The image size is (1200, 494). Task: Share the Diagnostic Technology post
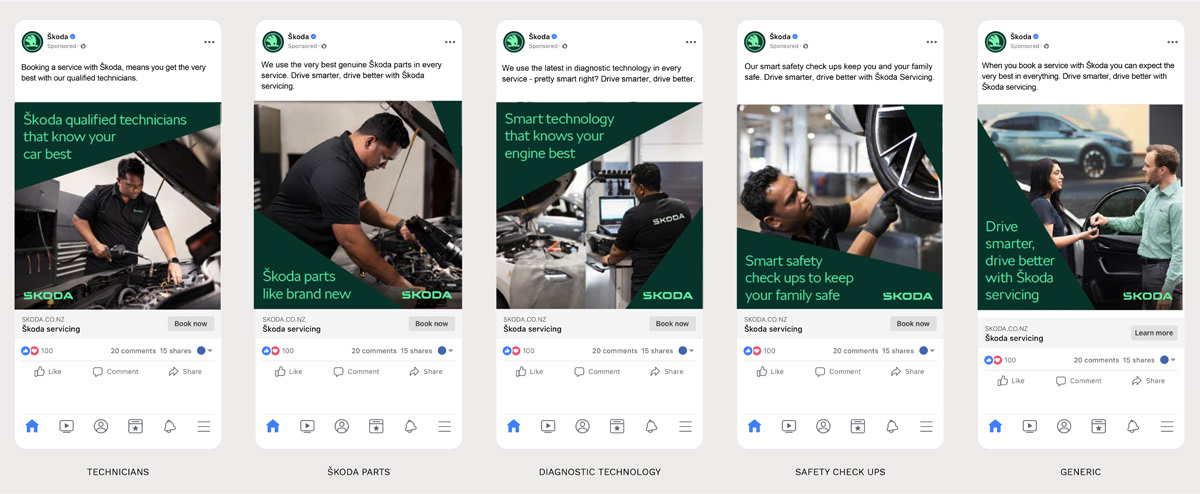666,371
